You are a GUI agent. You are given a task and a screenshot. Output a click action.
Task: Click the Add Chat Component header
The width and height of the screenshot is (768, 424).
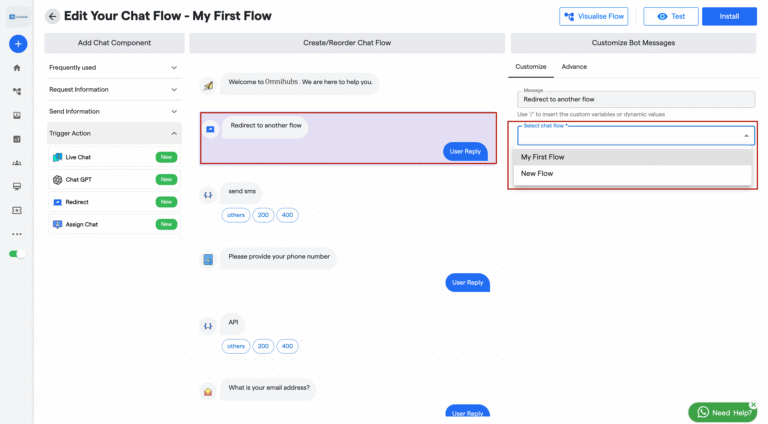point(114,43)
